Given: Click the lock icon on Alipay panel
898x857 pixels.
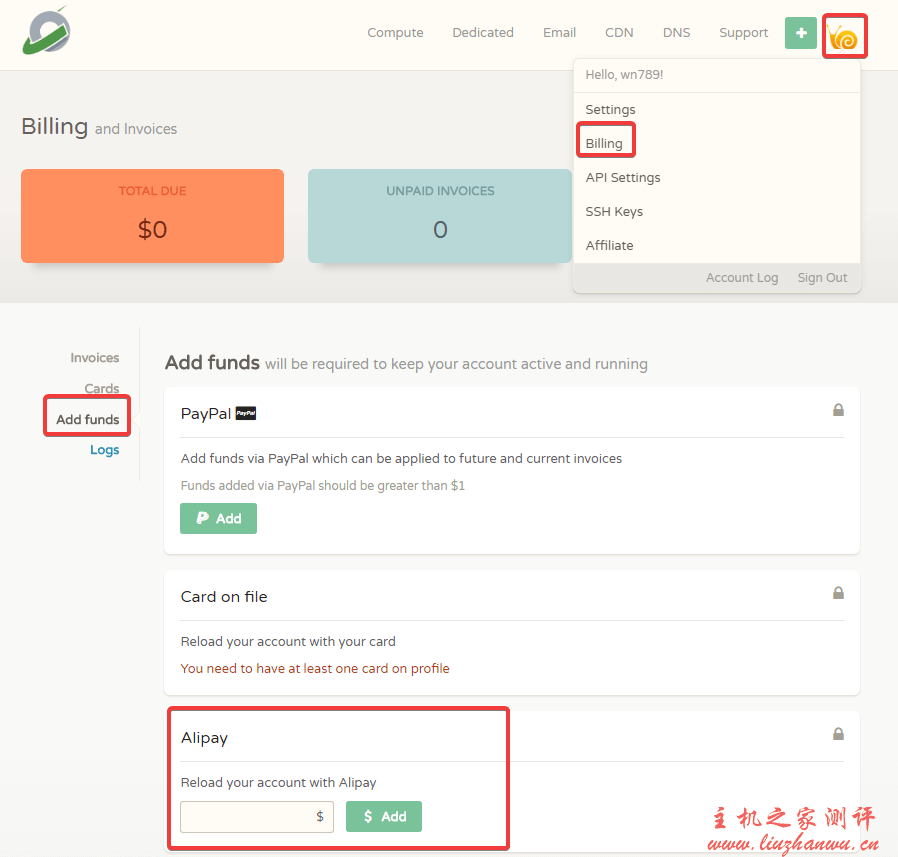Looking at the screenshot, I should pyautogui.click(x=838, y=734).
